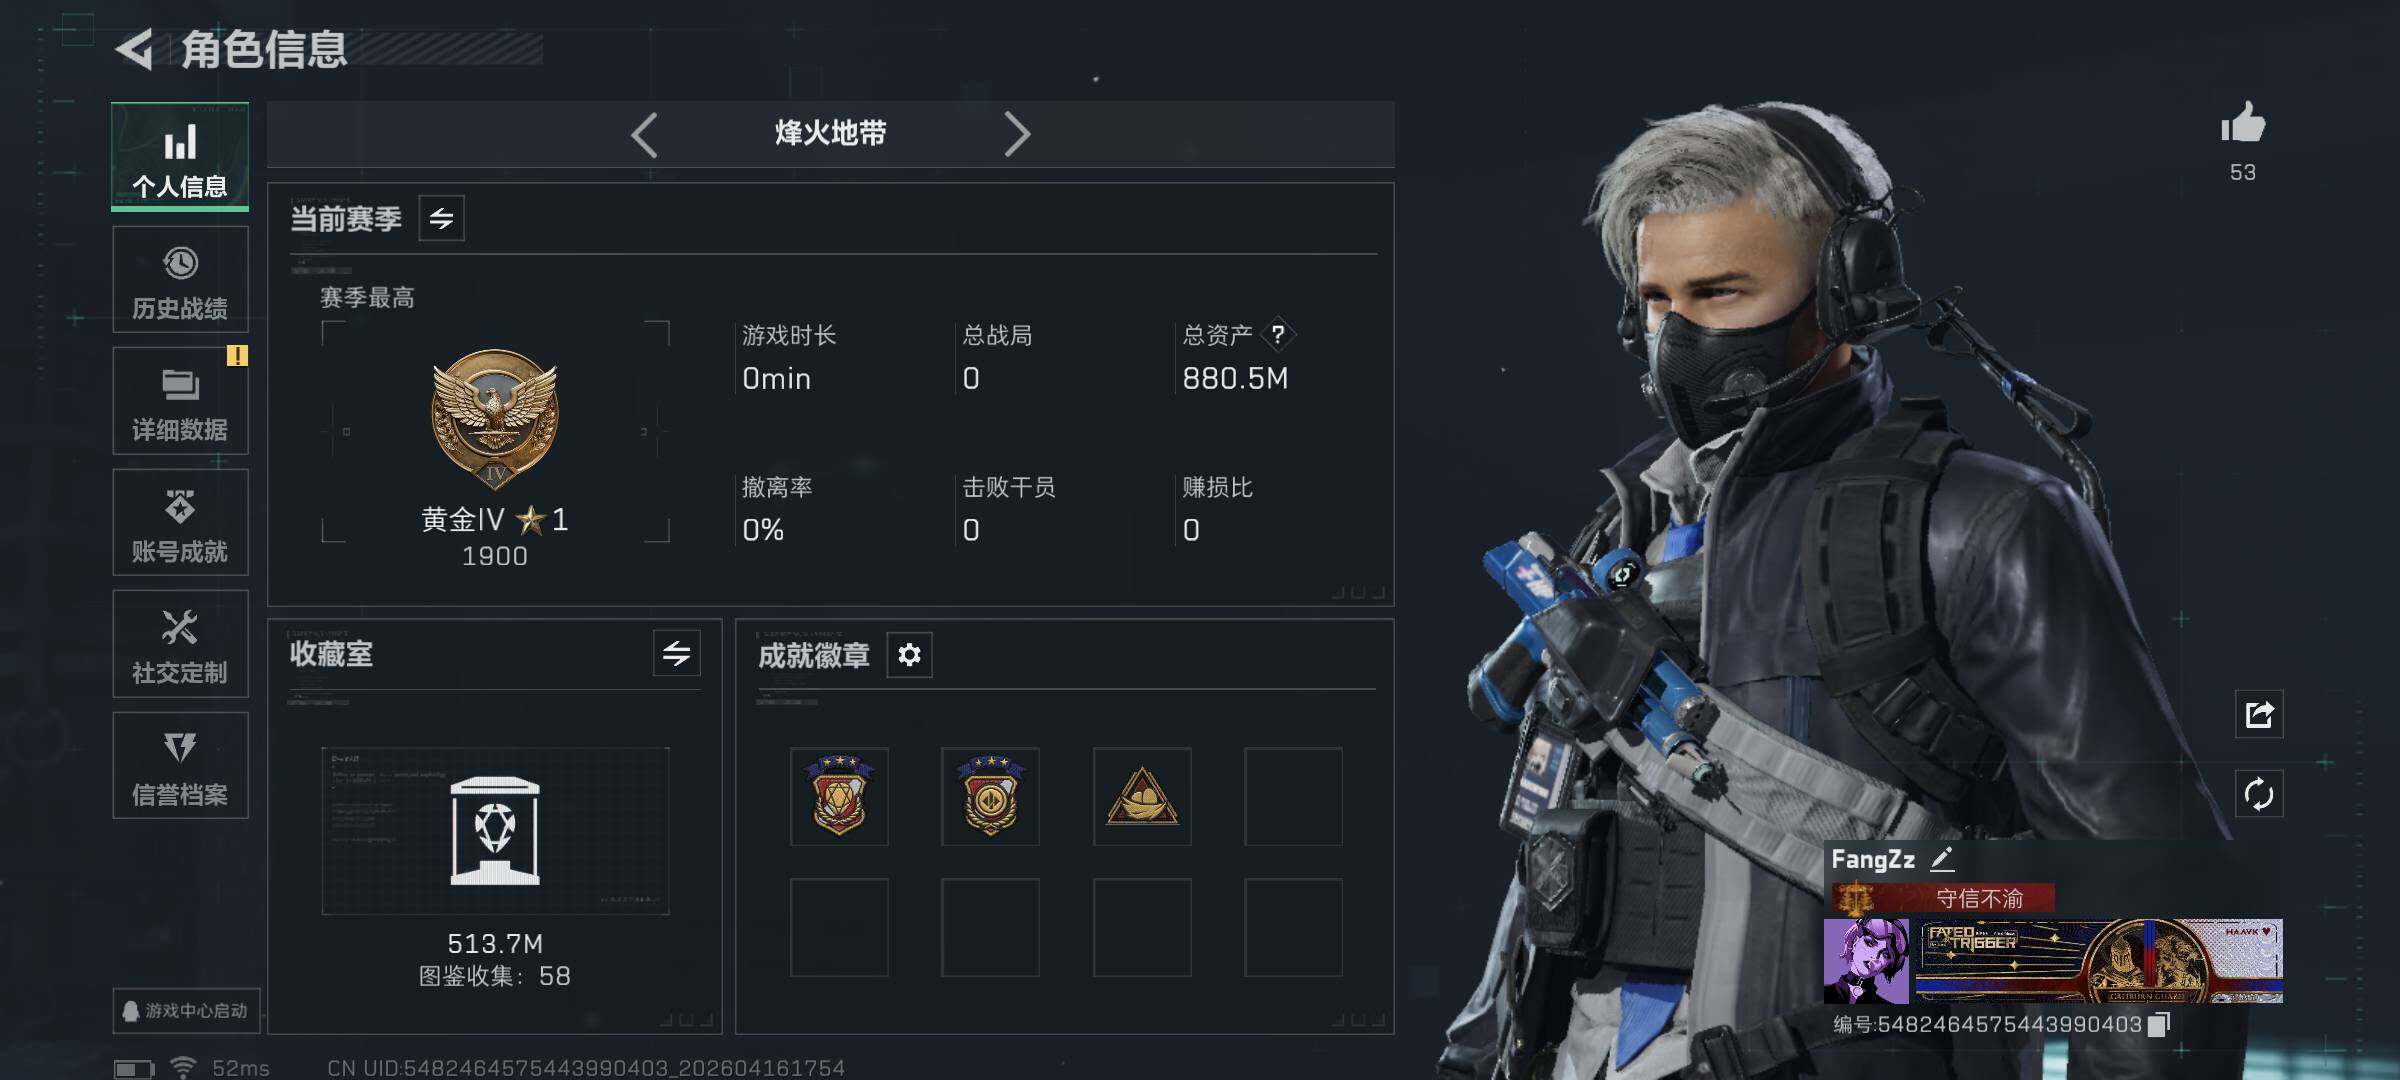This screenshot has height=1080, width=2400.
Task: Open the 社交定制 sidebar tab
Action: 180,644
